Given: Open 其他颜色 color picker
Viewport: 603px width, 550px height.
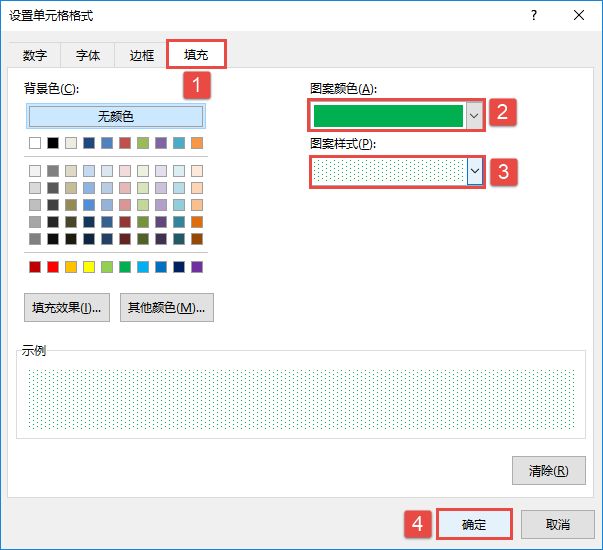Looking at the screenshot, I should point(167,307).
